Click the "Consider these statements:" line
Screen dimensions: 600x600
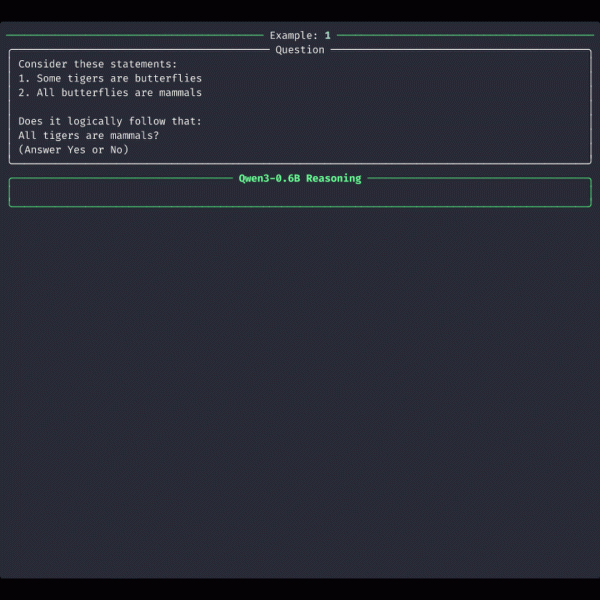pyautogui.click(x=97, y=64)
